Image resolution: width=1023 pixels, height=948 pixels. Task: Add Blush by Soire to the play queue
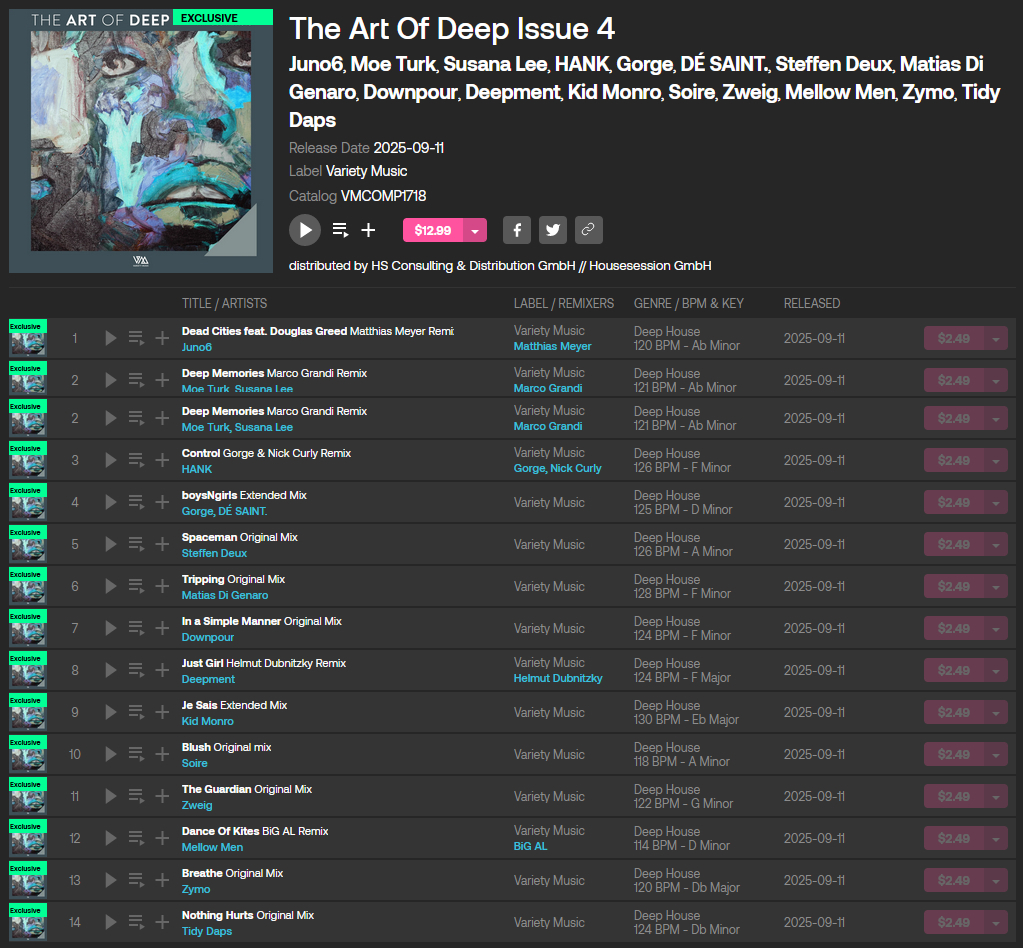[138, 754]
